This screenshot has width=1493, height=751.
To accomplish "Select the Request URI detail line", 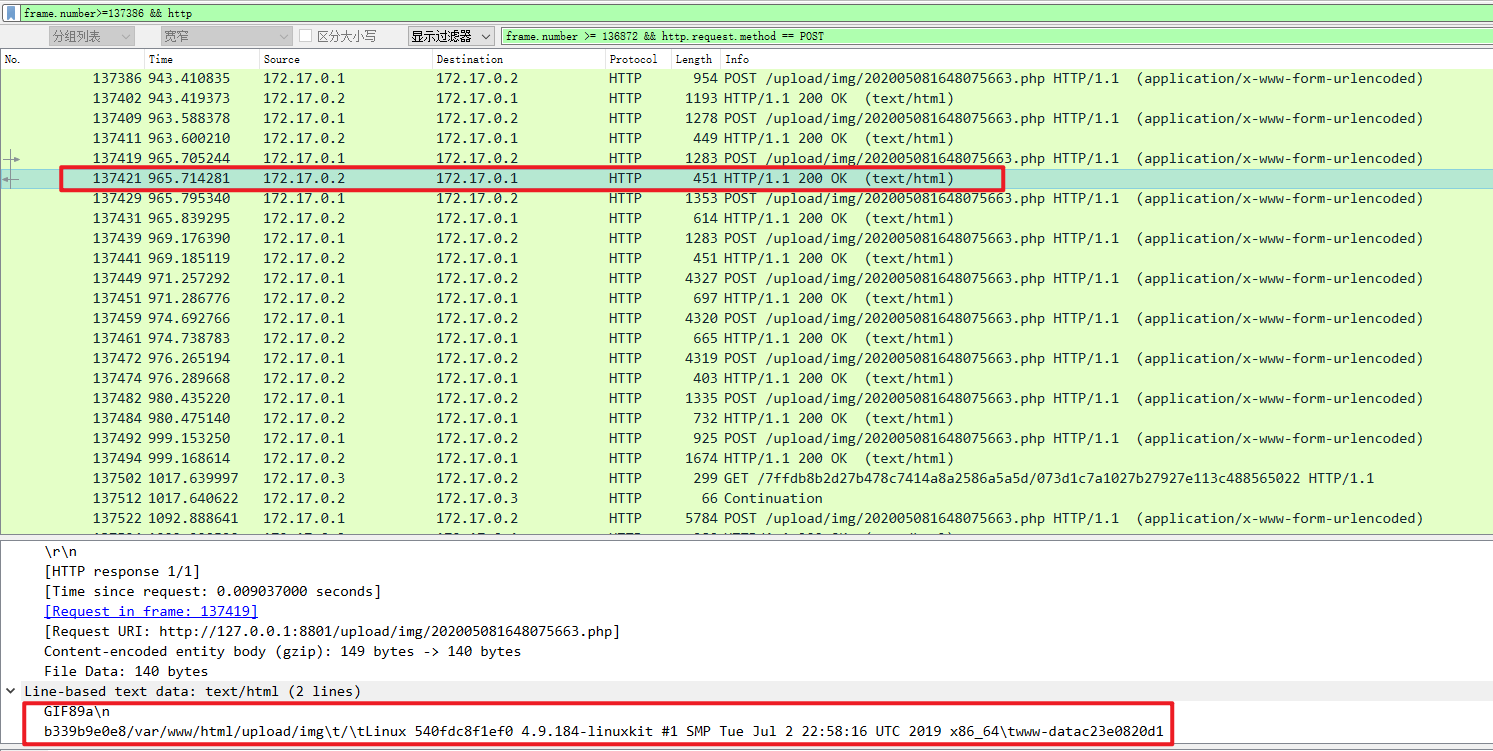I will [x=331, y=631].
